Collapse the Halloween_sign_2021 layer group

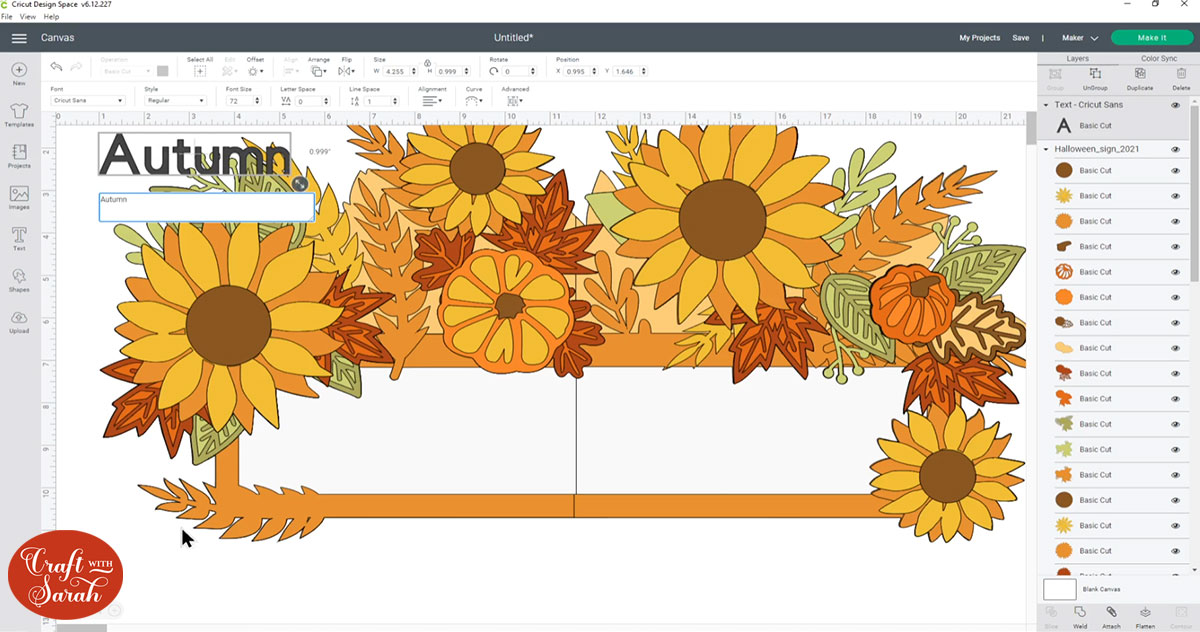1046,149
